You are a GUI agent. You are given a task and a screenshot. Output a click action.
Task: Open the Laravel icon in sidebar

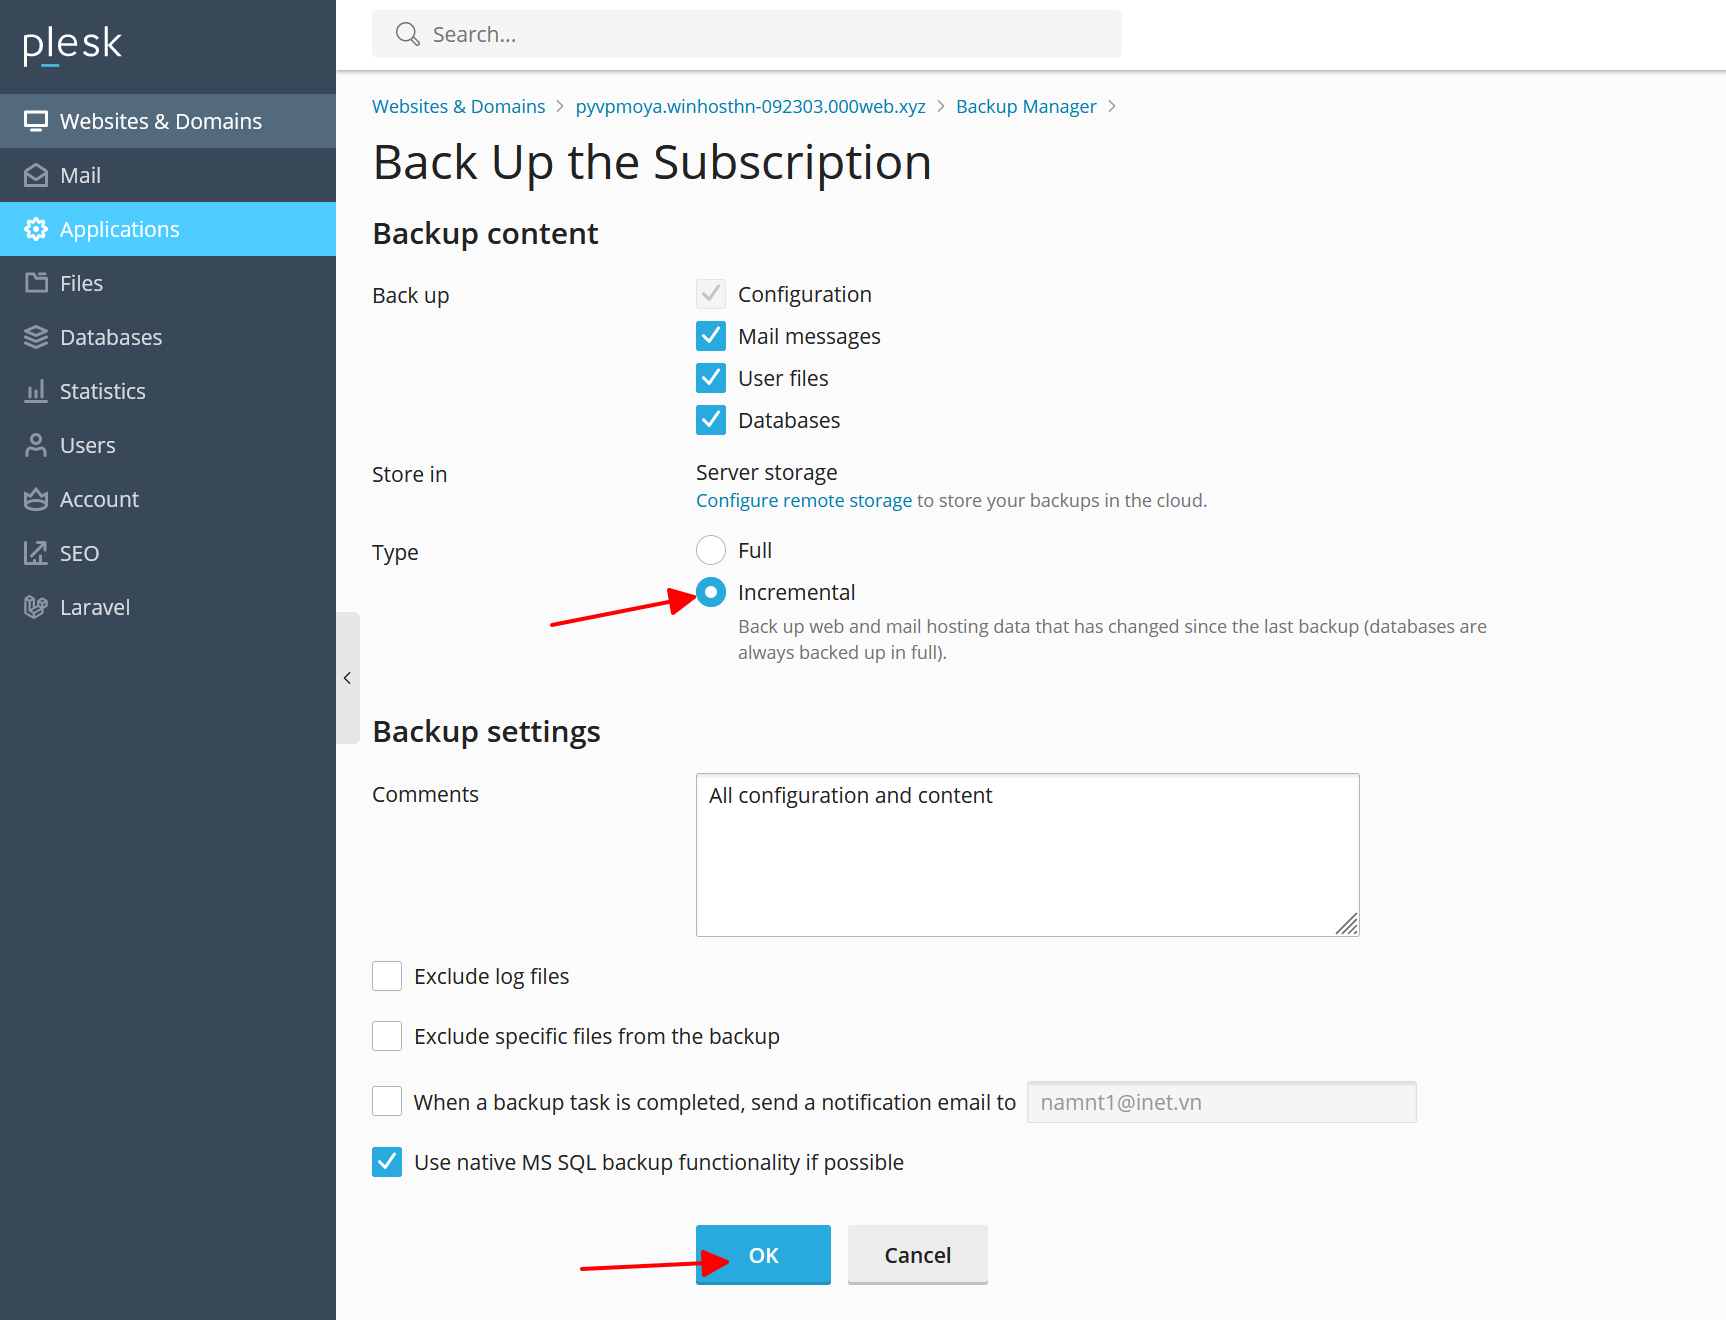tap(36, 607)
